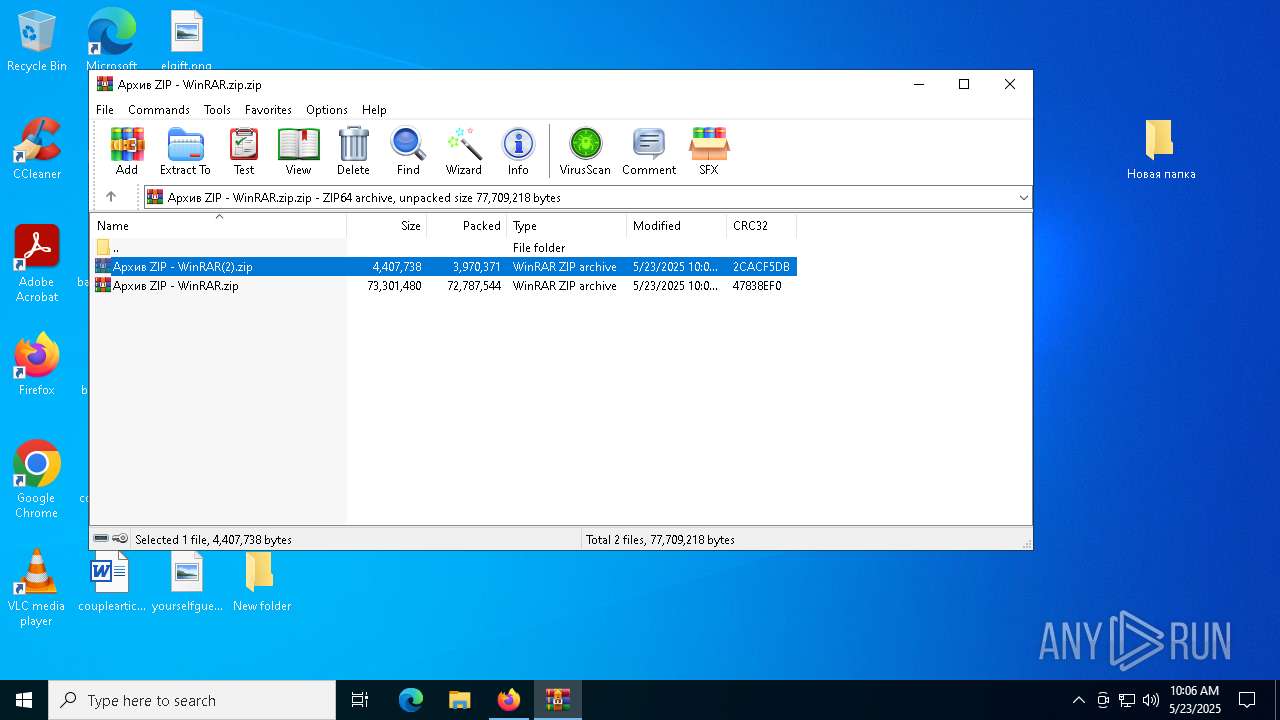
Task: Open Google Chrome desktop shortcut
Action: click(x=37, y=480)
